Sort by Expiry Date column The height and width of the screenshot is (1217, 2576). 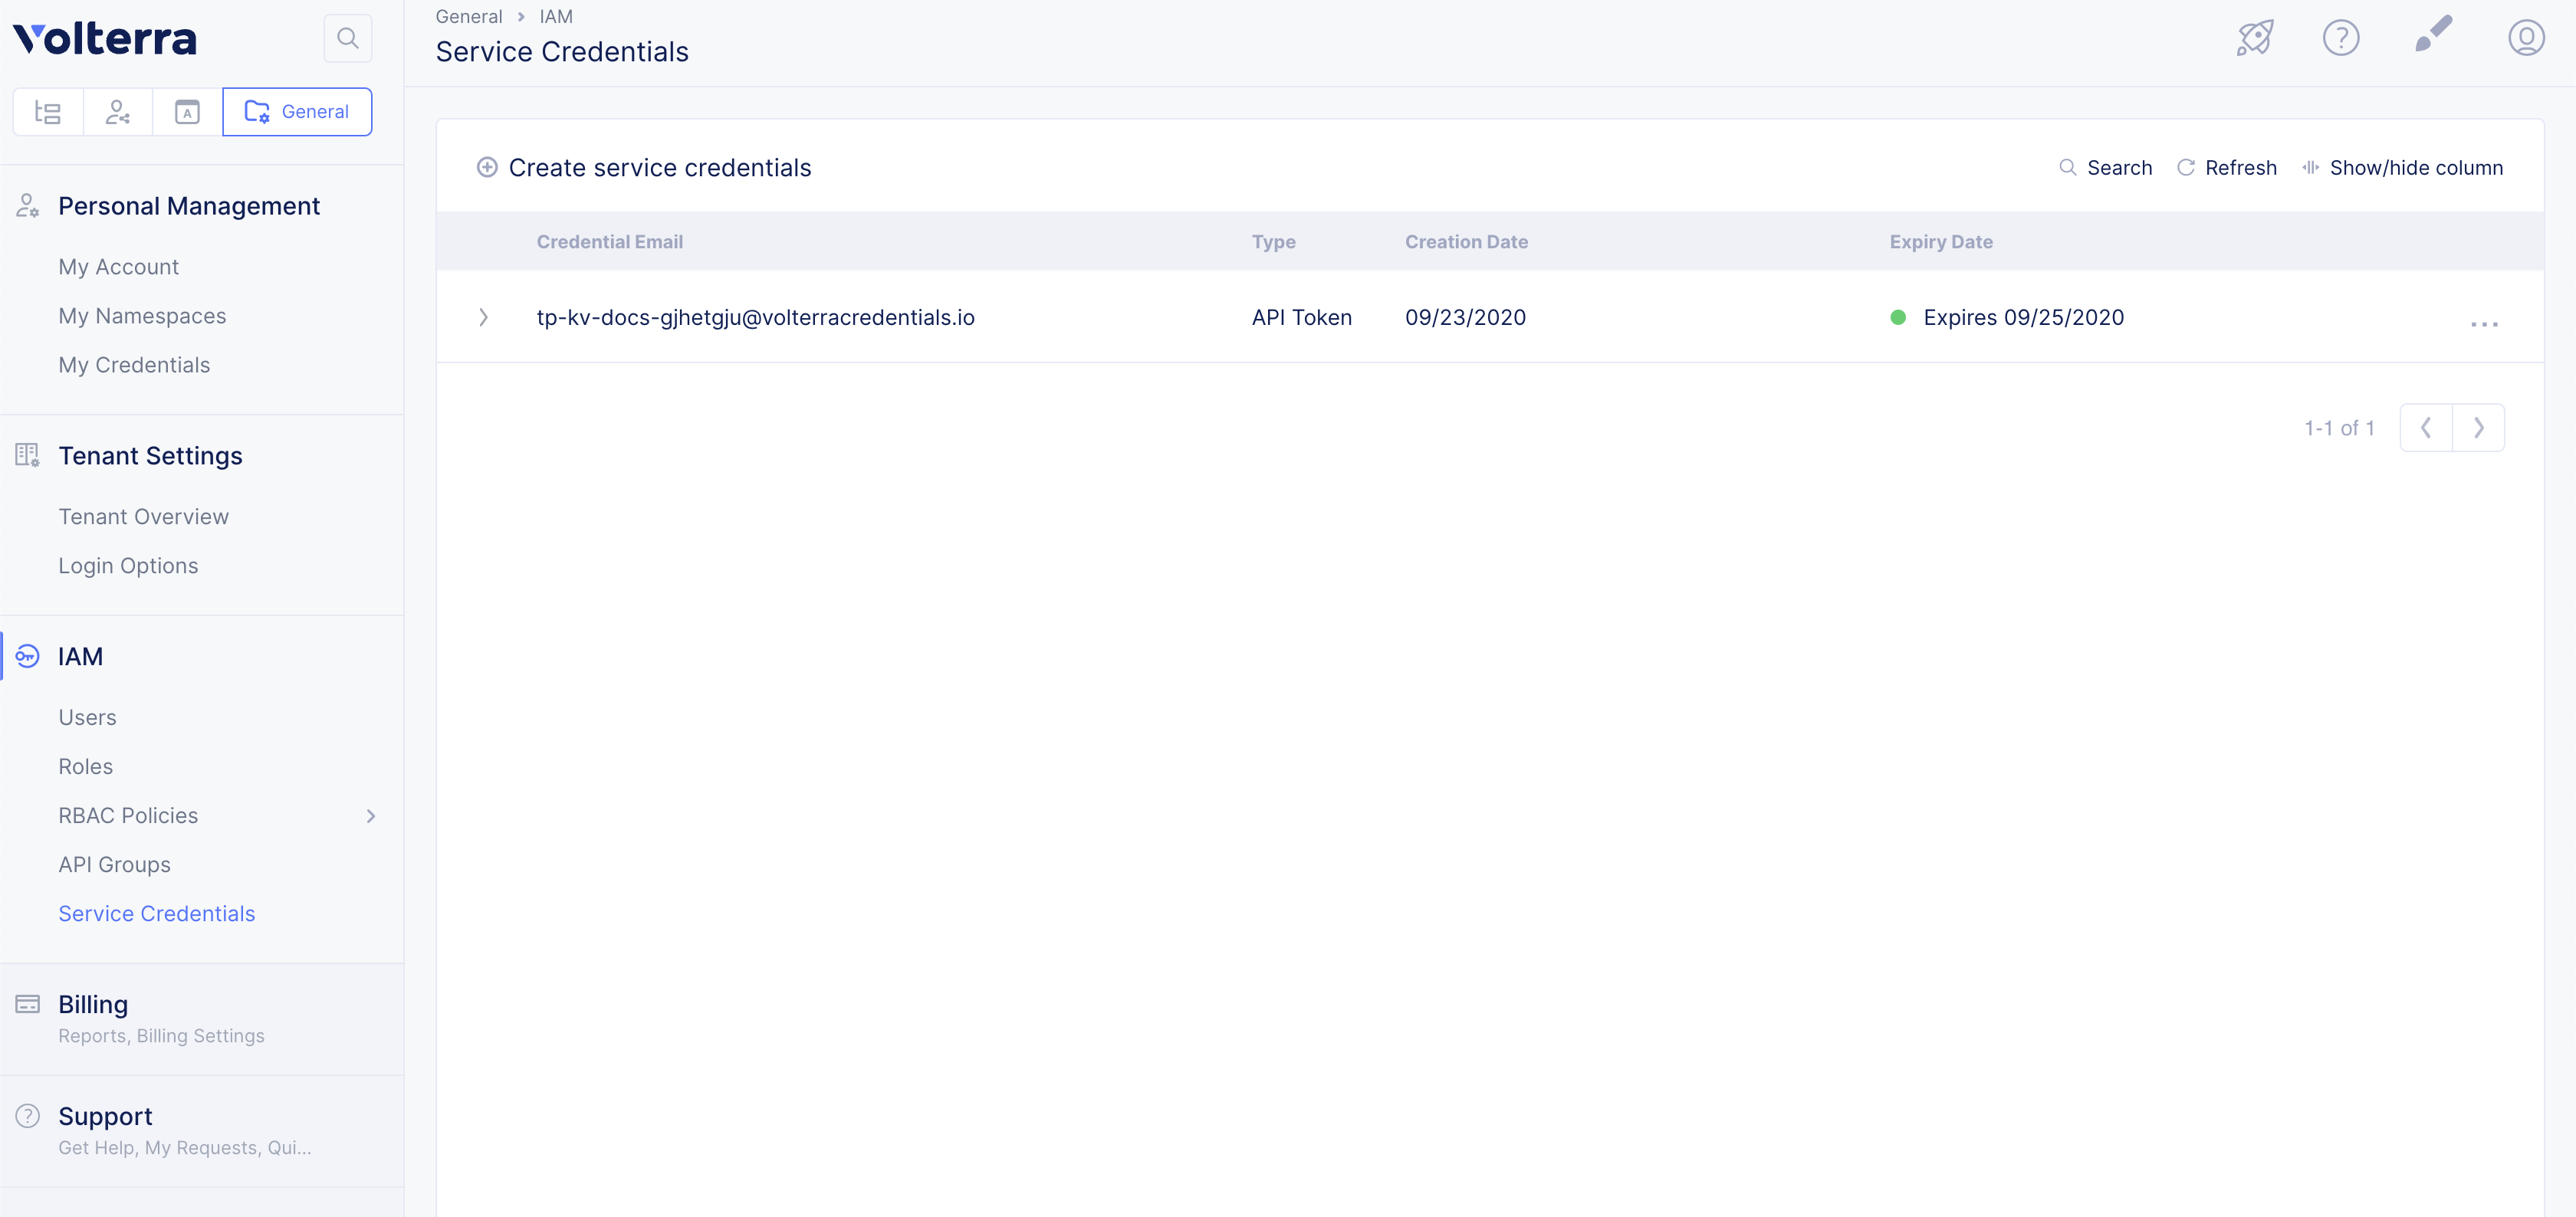coord(1940,242)
